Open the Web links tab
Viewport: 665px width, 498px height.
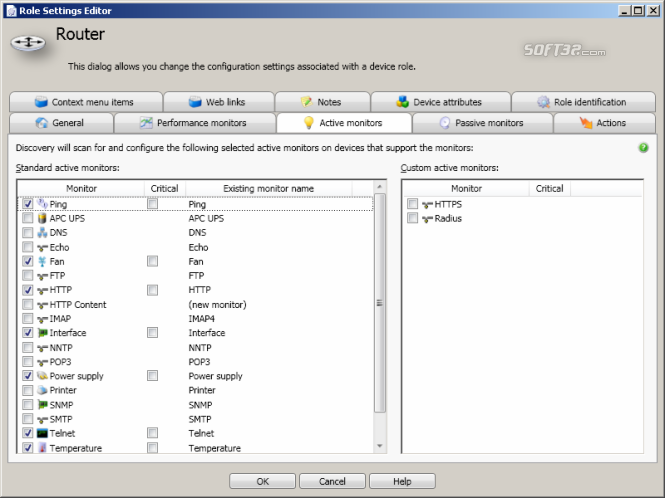click(x=219, y=102)
